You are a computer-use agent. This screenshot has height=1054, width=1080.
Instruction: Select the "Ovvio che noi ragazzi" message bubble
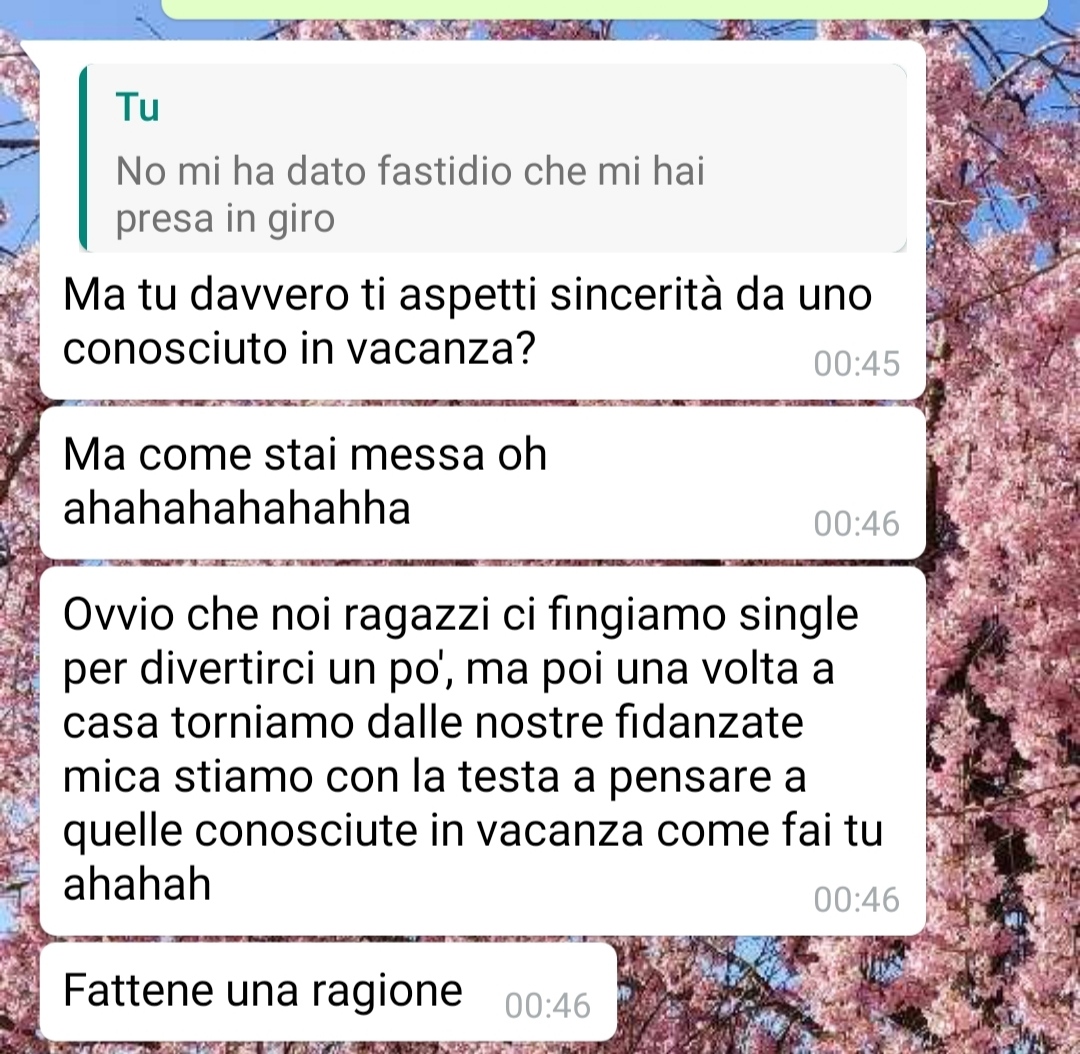point(482,751)
